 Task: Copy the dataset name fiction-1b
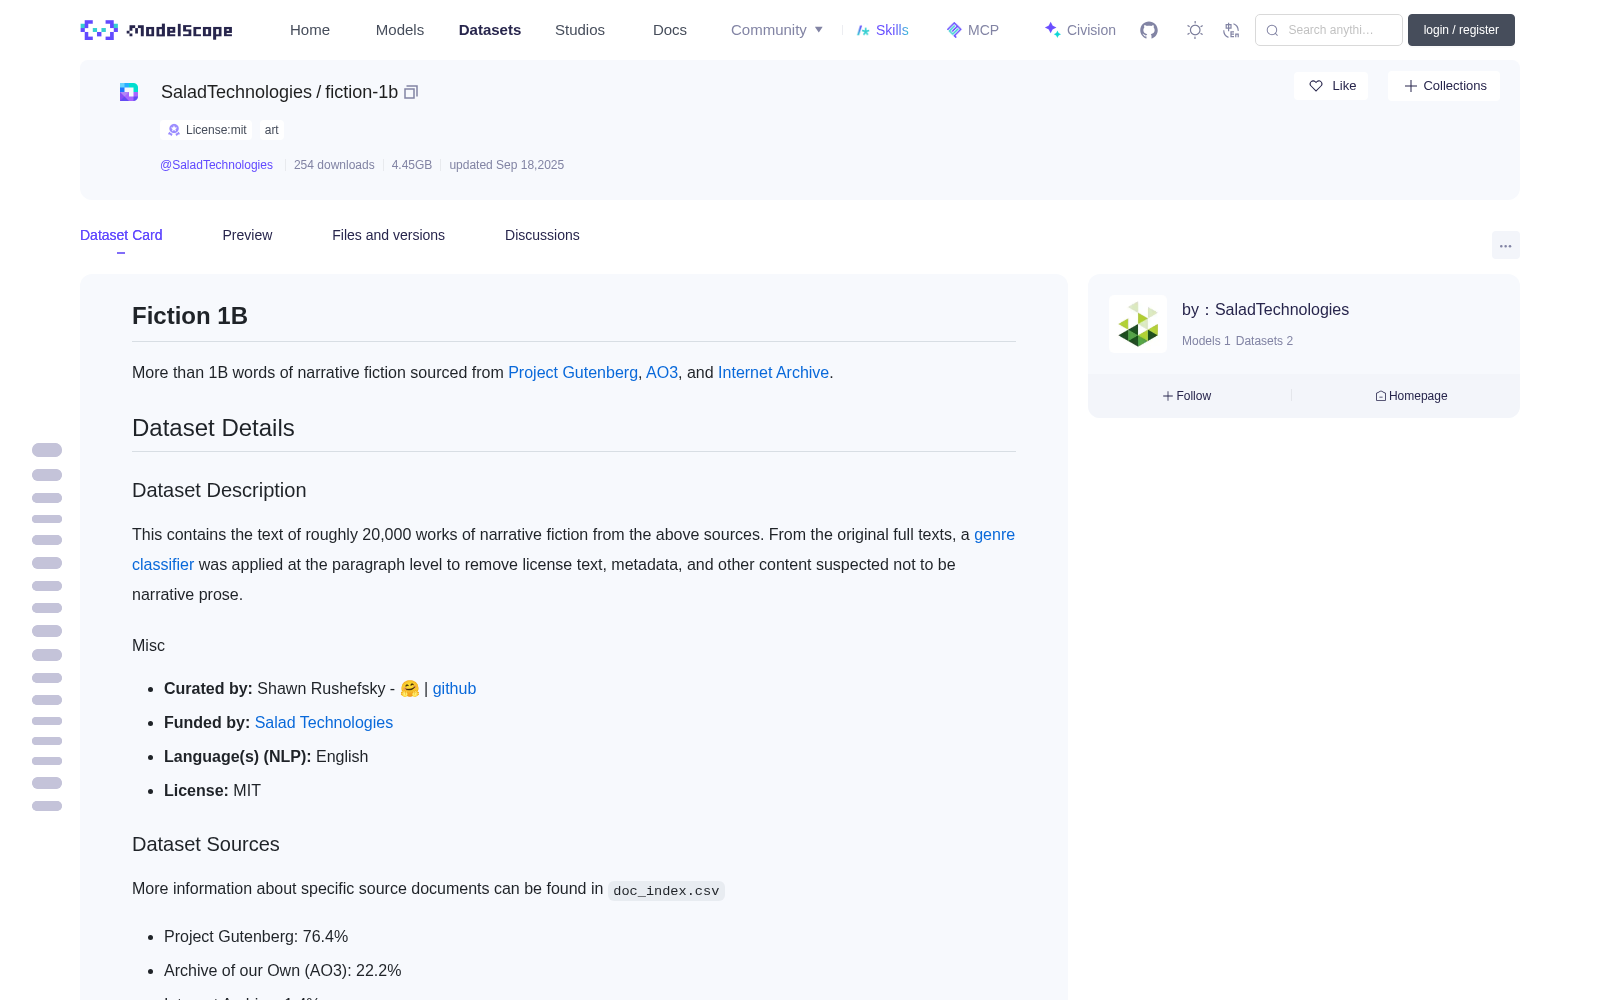(x=411, y=92)
